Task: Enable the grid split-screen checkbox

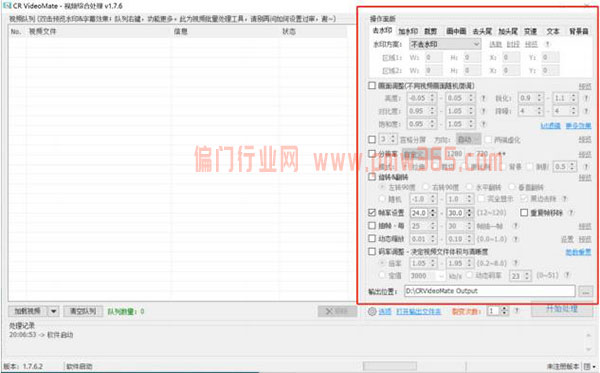Action: [x=372, y=139]
